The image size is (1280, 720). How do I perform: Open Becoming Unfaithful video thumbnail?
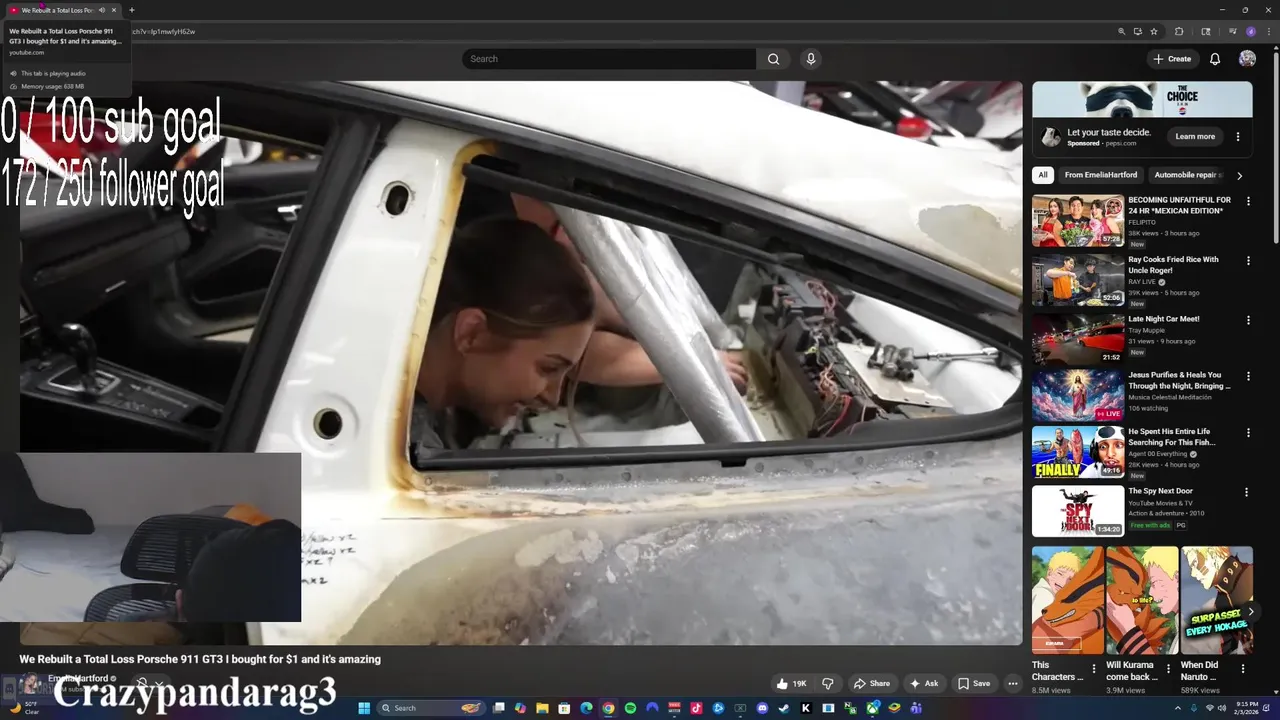[1078, 220]
